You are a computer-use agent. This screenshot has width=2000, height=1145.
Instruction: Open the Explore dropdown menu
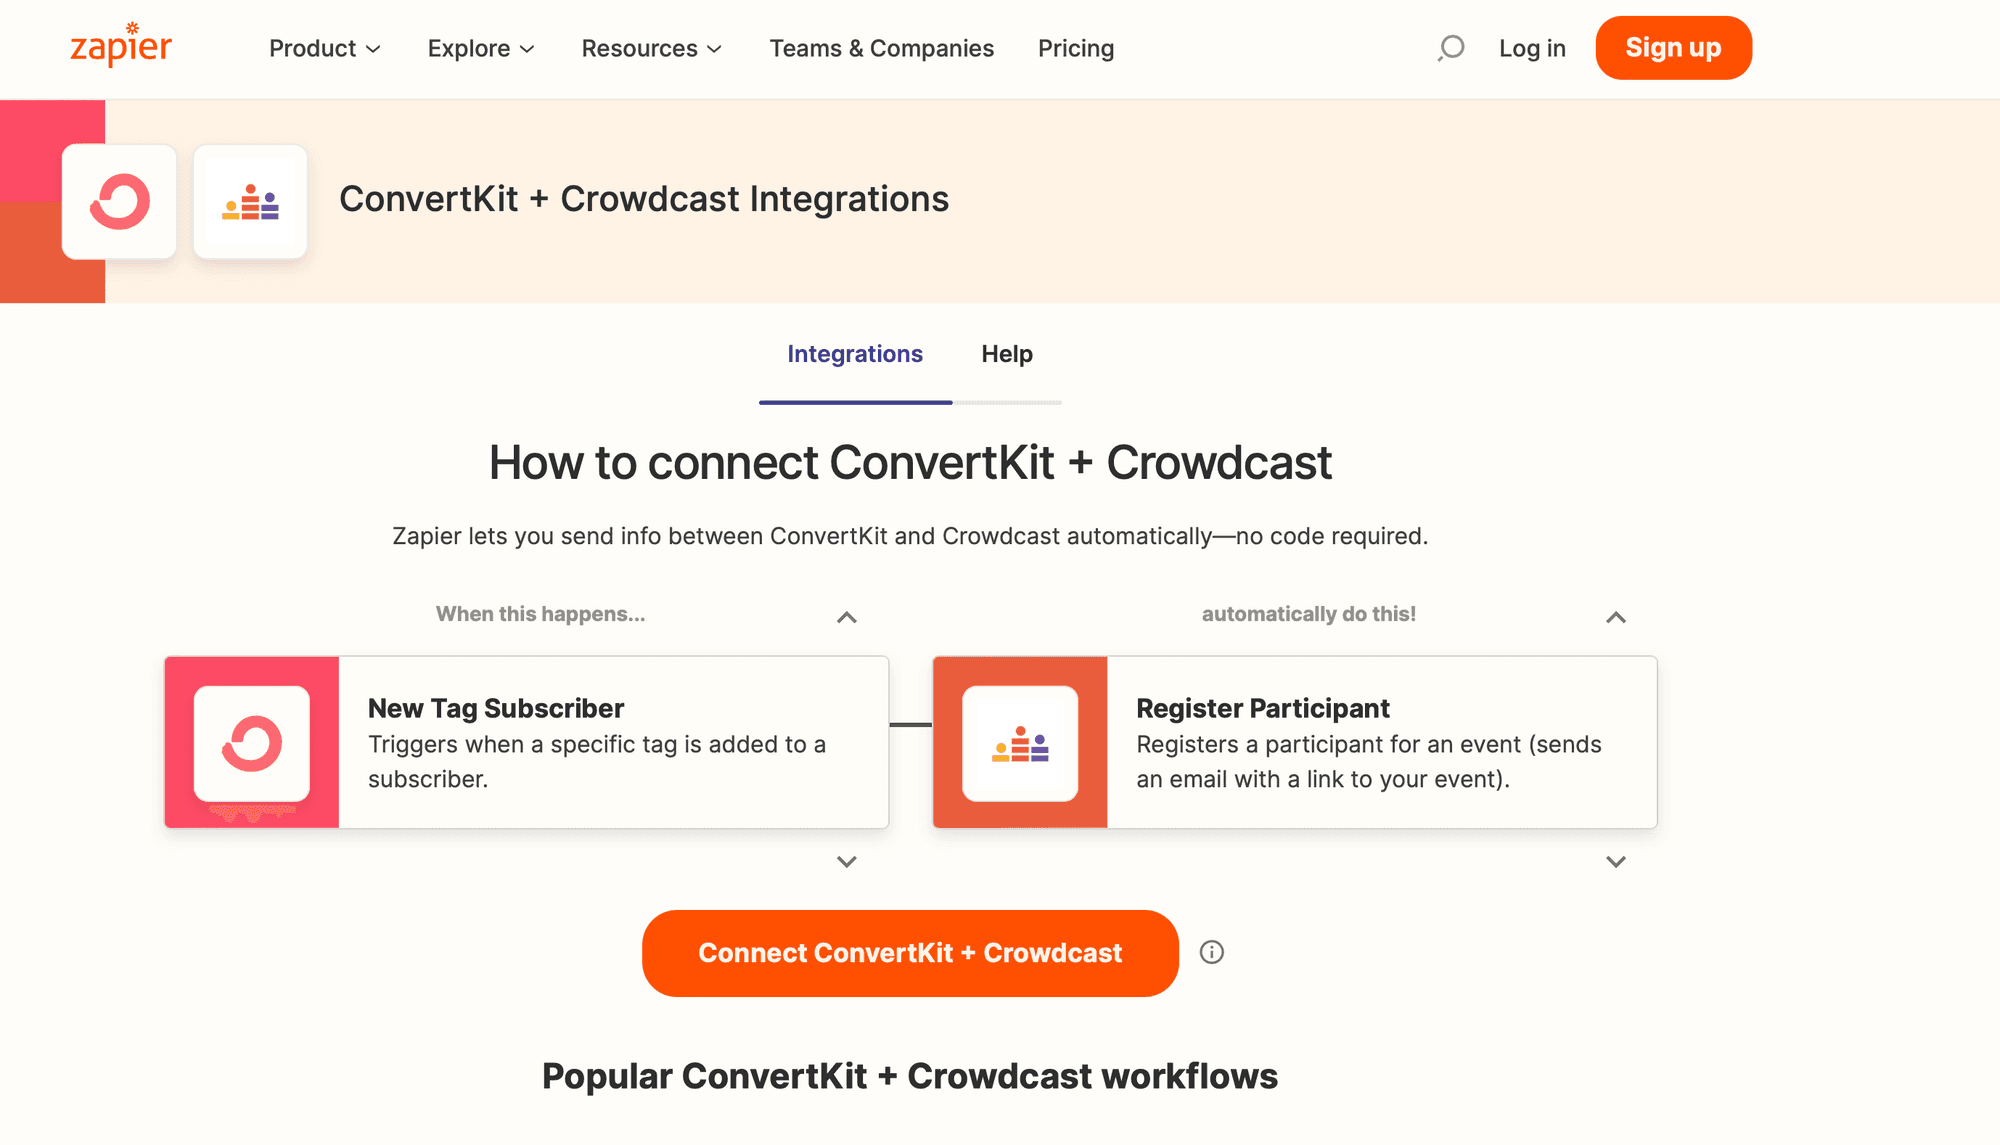481,48
